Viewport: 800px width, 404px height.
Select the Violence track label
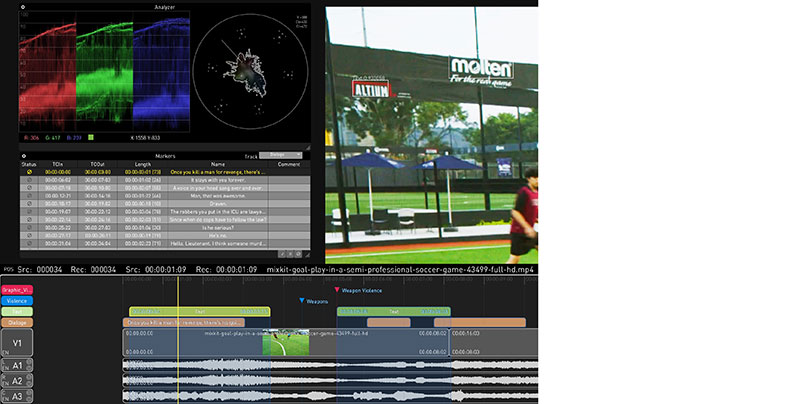coord(19,300)
